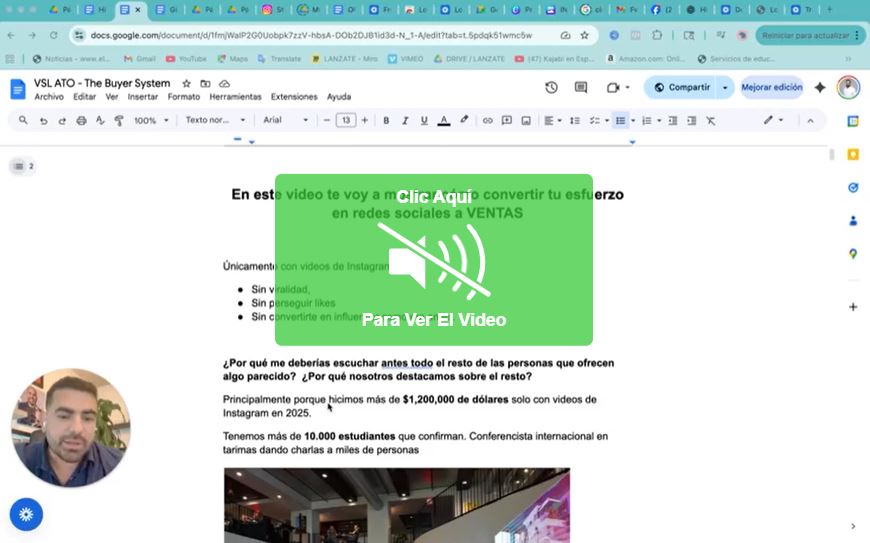
Task: Star the document VSL ATO
Action: (186, 83)
